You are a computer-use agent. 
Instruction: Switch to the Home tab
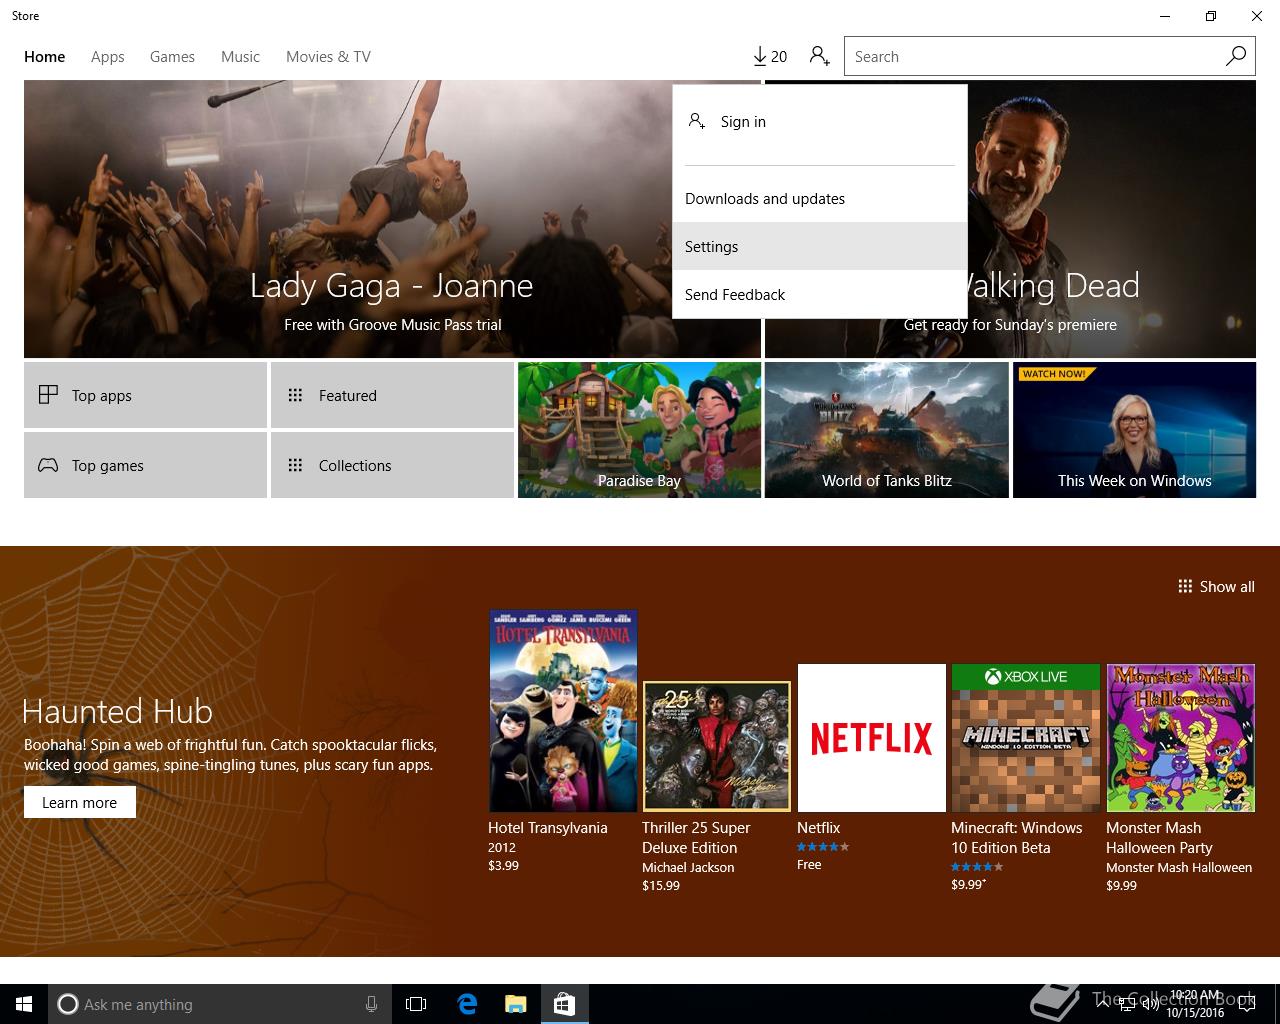(x=45, y=57)
